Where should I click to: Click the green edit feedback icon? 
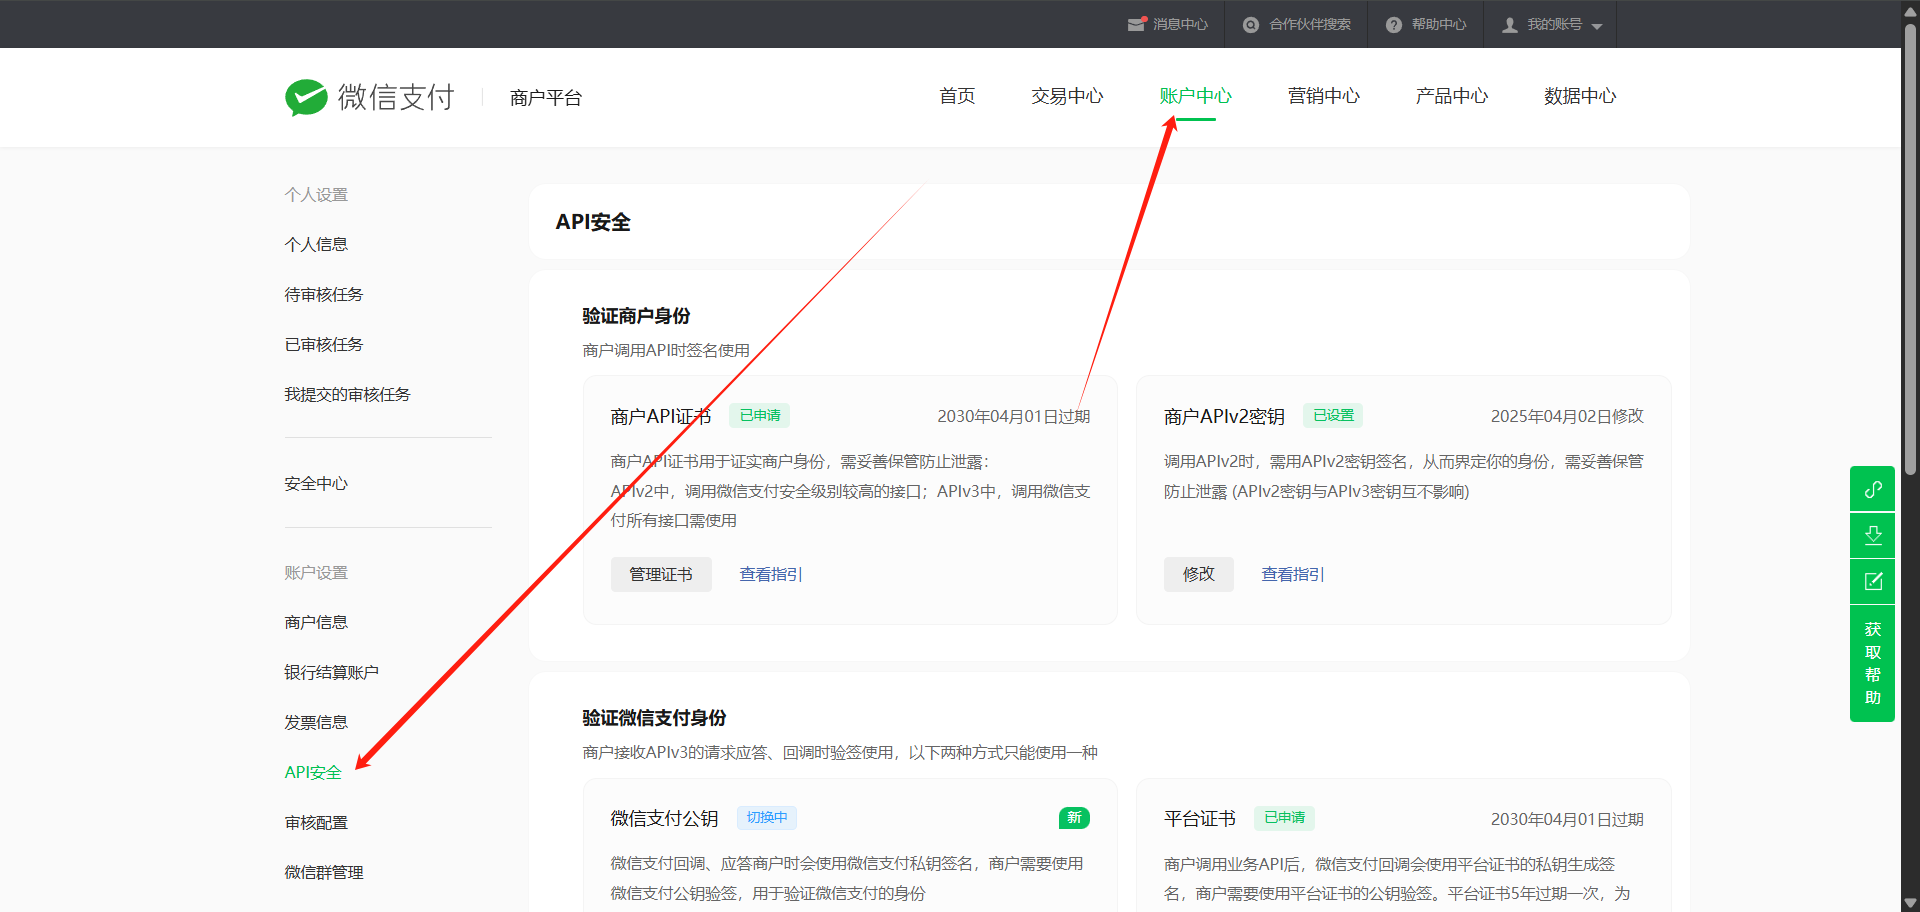1872,581
